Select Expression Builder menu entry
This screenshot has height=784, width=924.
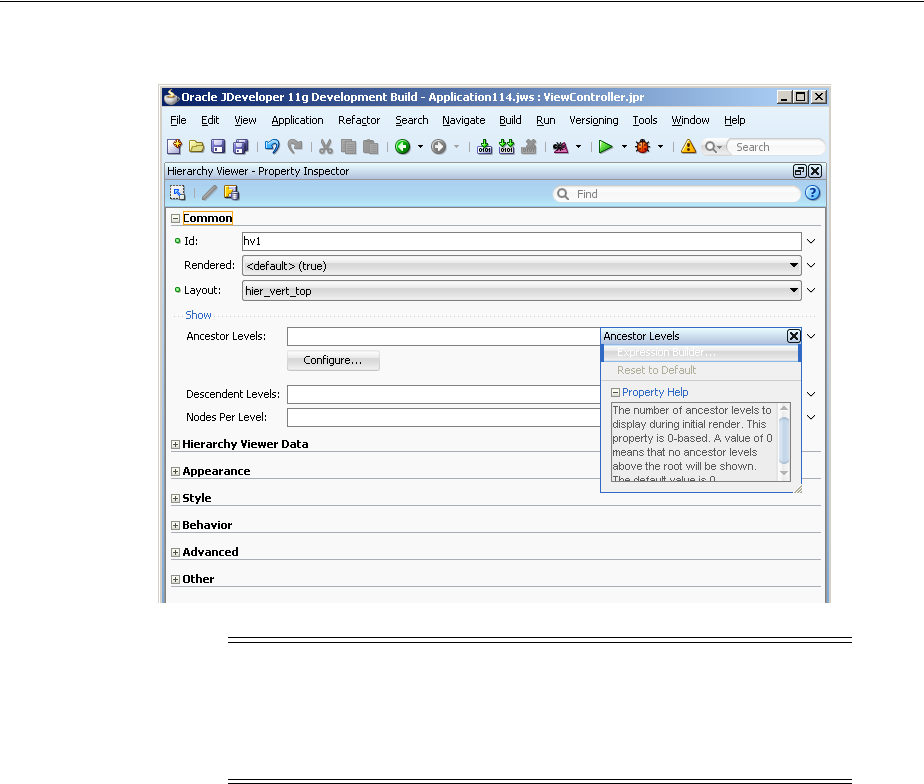pos(701,353)
